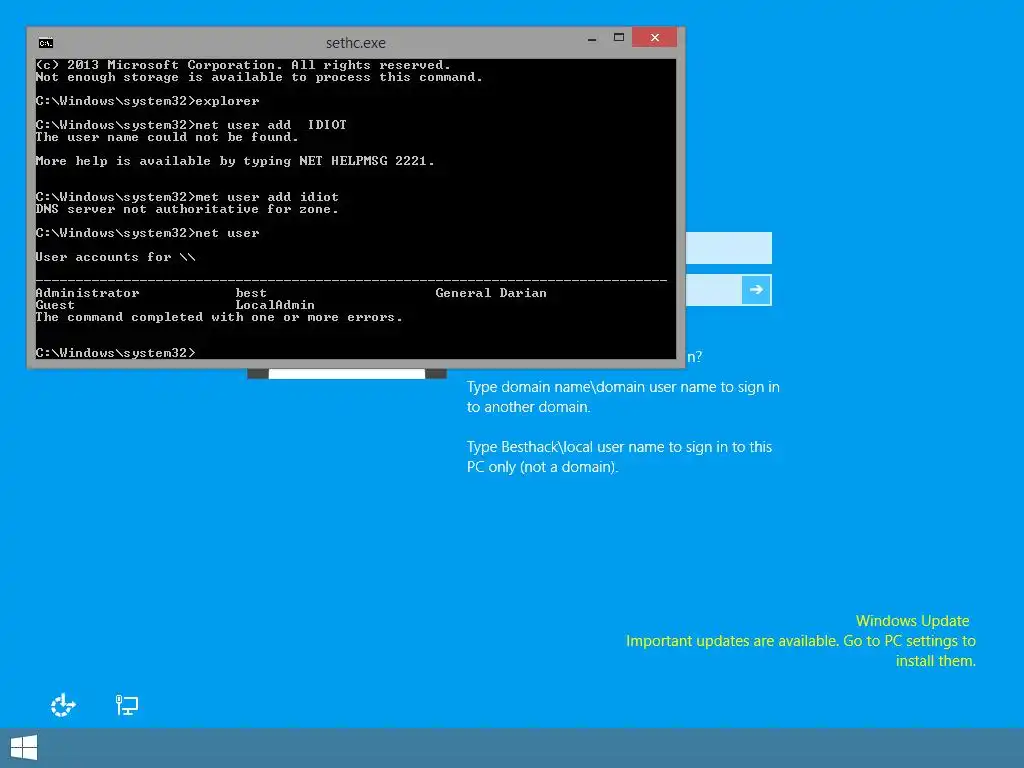Close the sethc.exe command window

[x=654, y=38]
